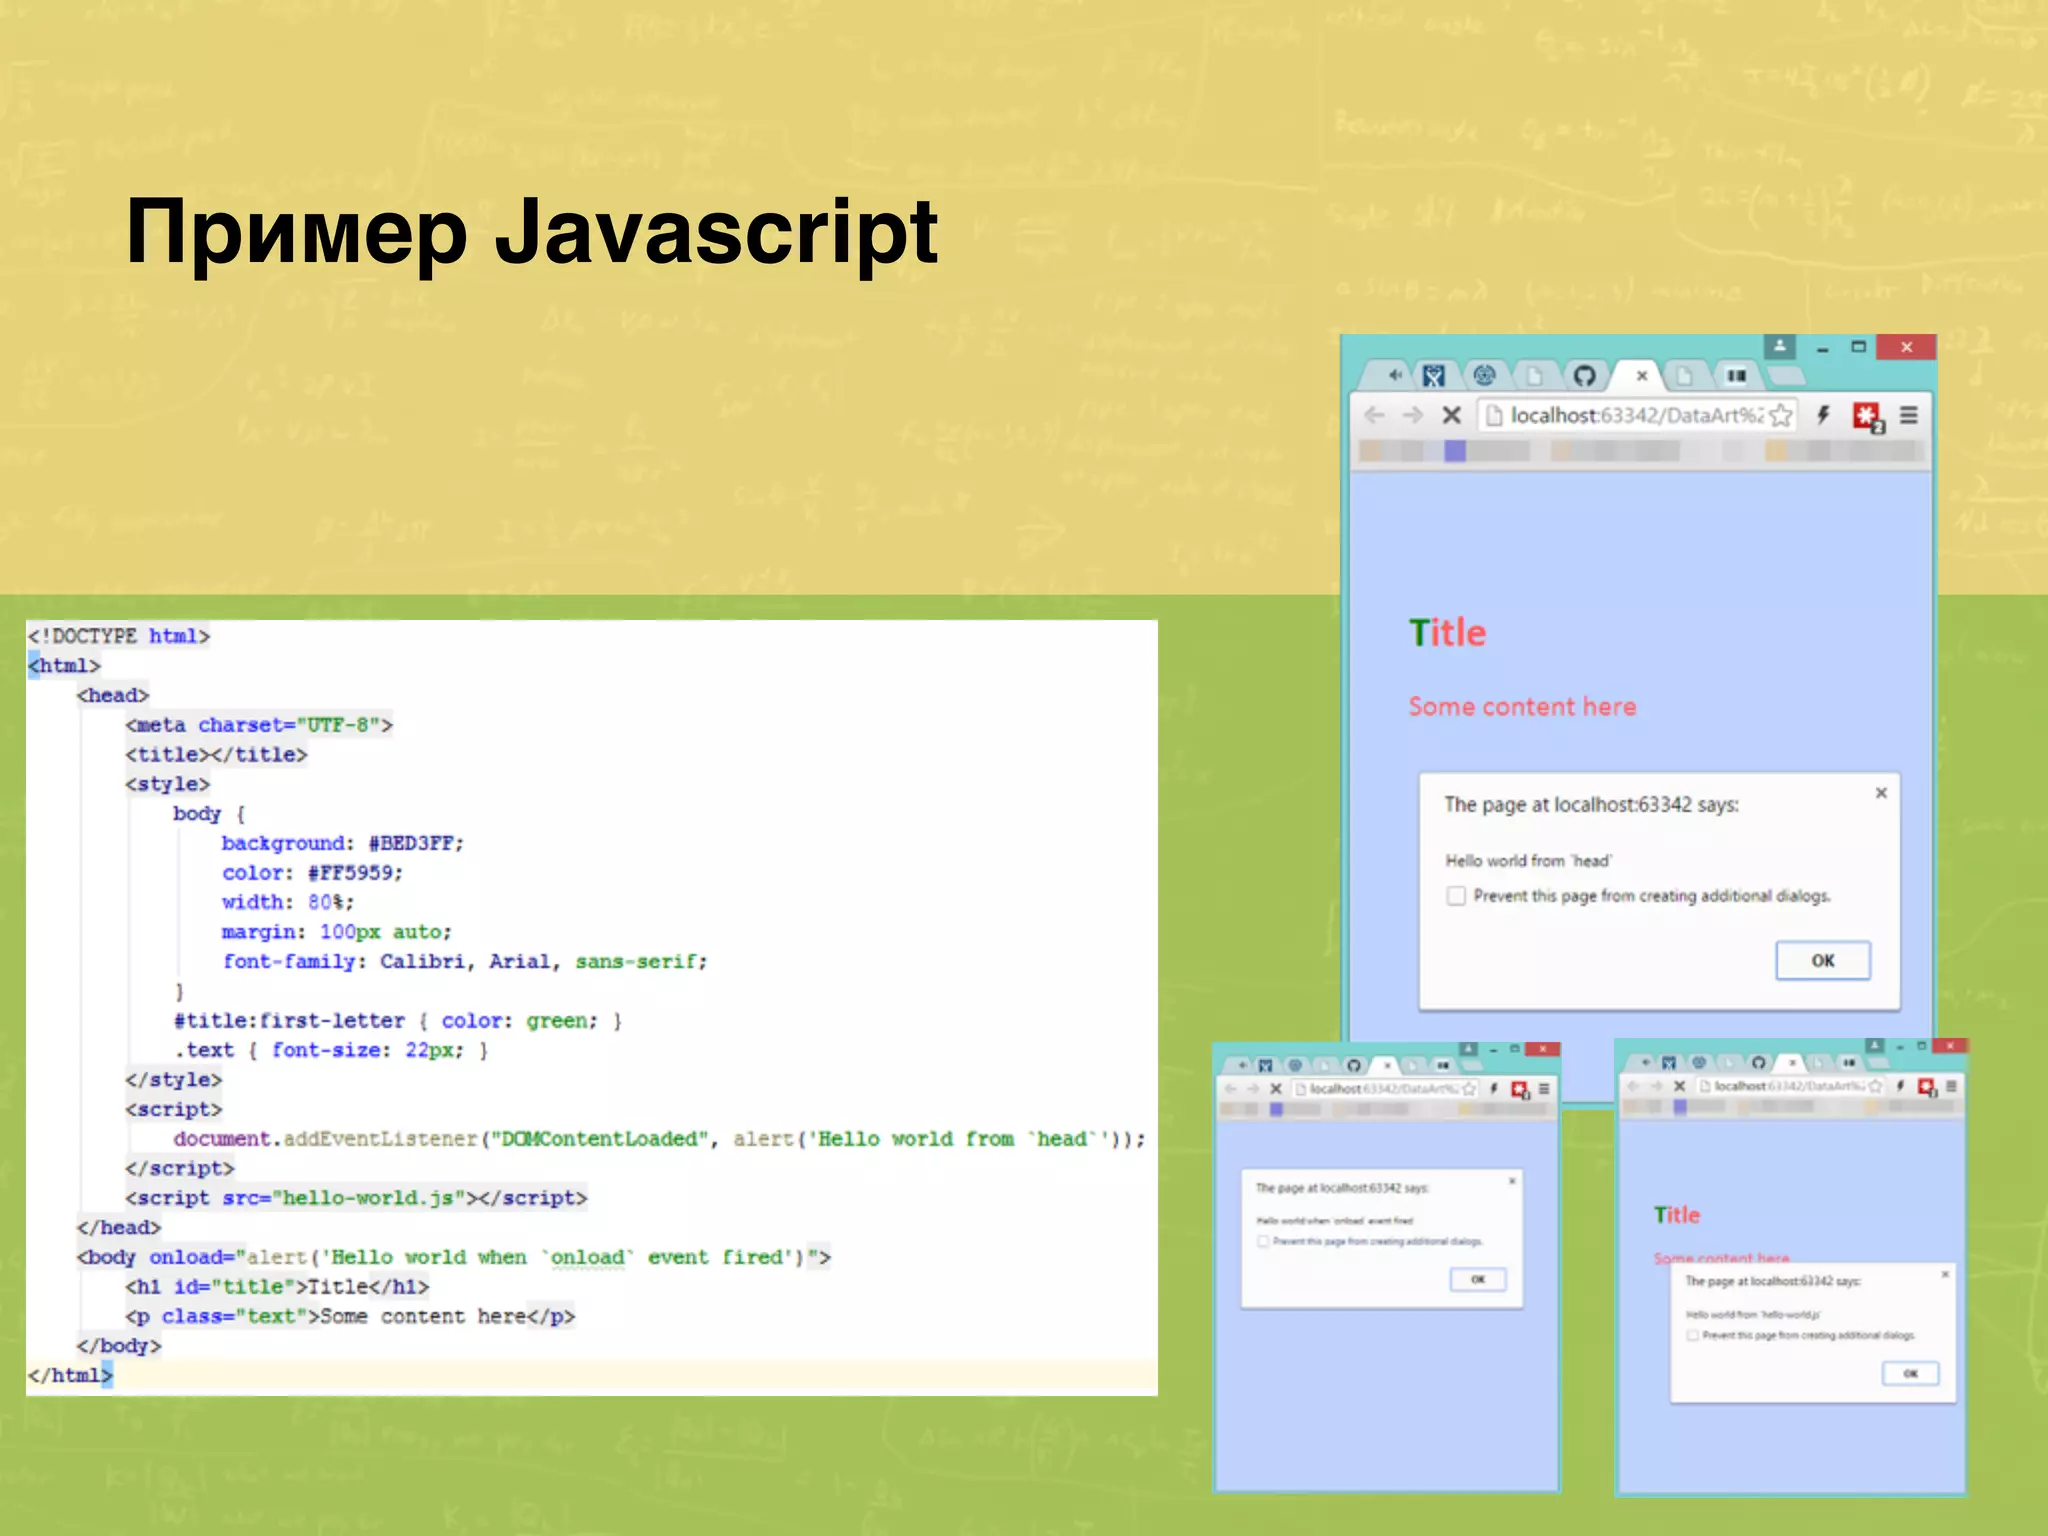Image resolution: width=2048 pixels, height=1536 pixels.
Task: Click the '#title:first-letter' CSS rule line
Action: point(398,1021)
